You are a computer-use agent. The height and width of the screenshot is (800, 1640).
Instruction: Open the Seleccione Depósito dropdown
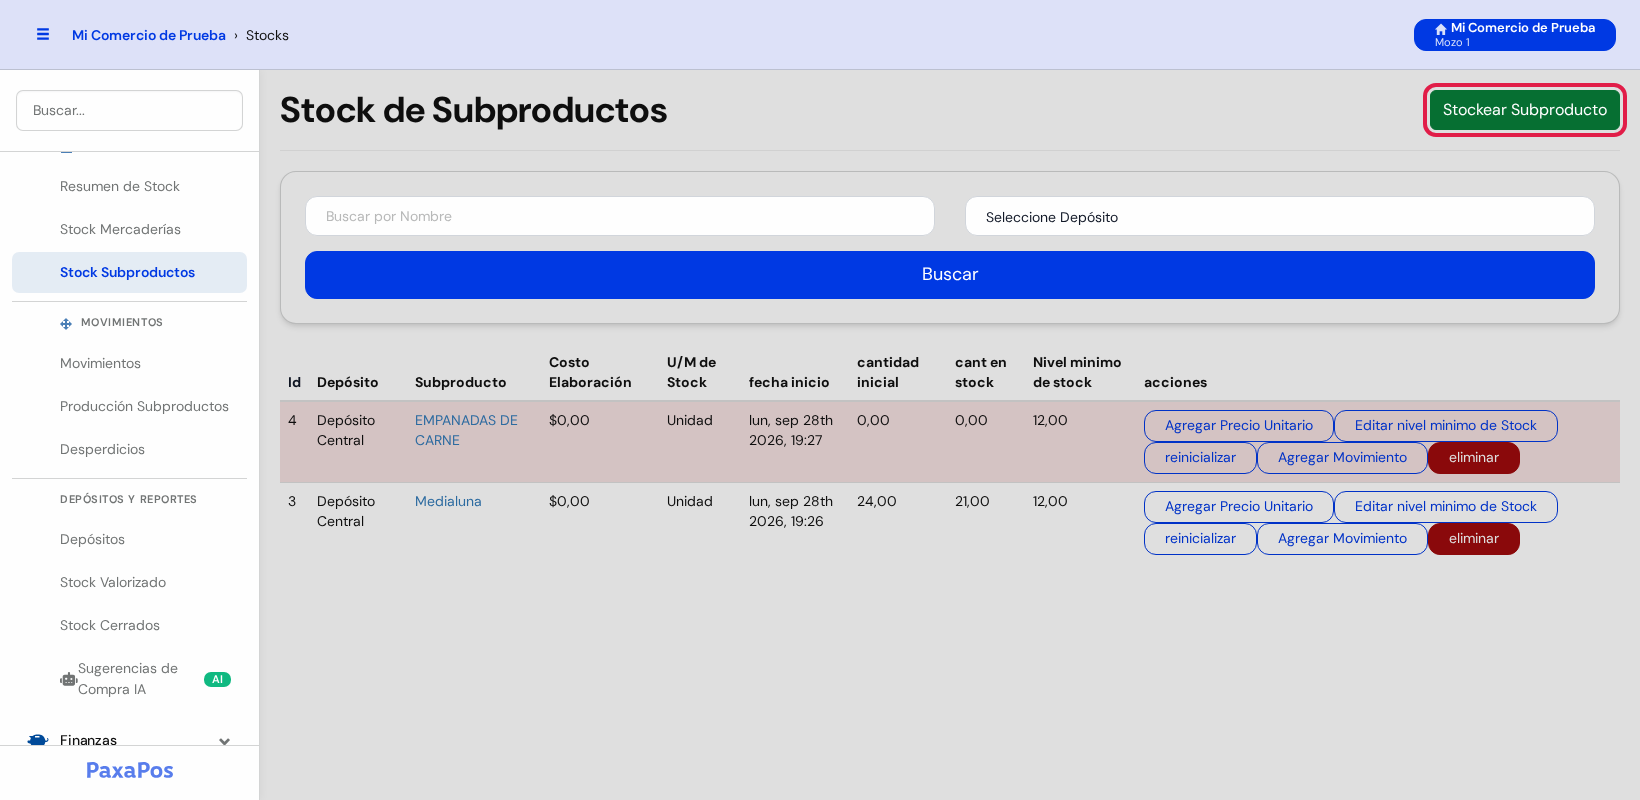click(1280, 216)
